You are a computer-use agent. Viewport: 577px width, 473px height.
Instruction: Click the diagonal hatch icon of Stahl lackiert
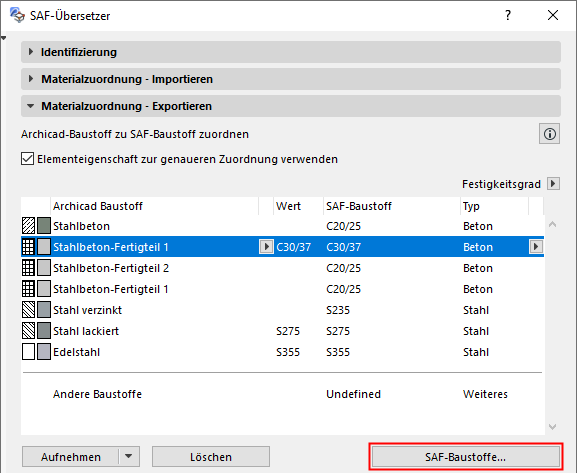28,331
